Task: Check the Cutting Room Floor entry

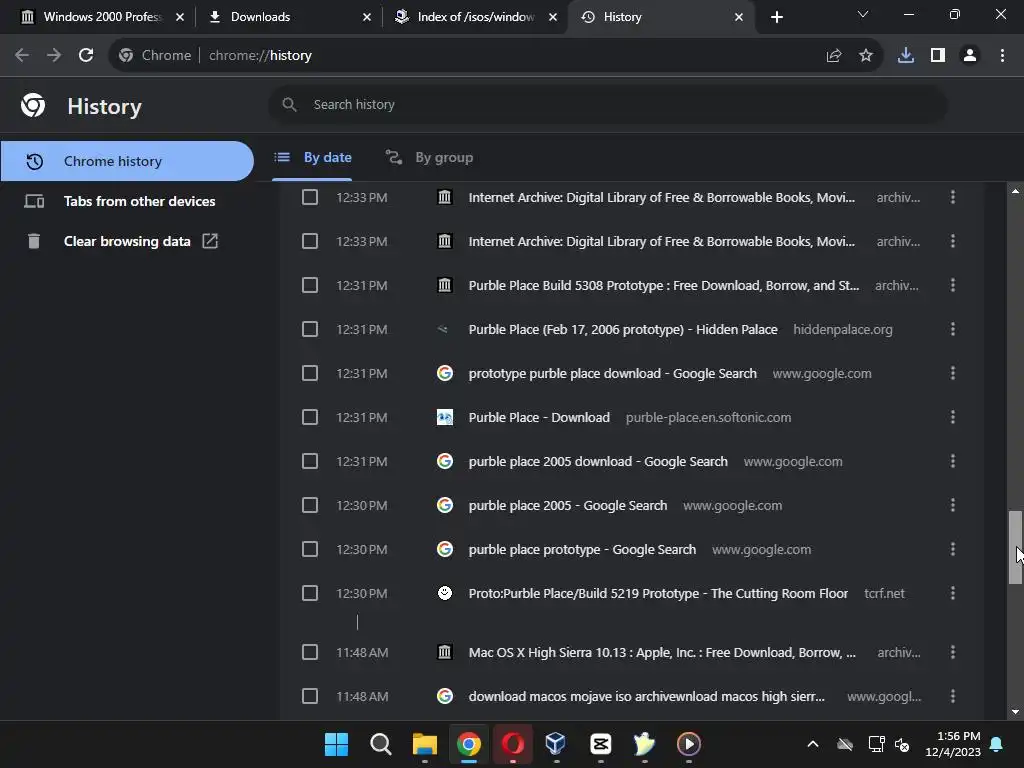Action: pyautogui.click(x=310, y=593)
